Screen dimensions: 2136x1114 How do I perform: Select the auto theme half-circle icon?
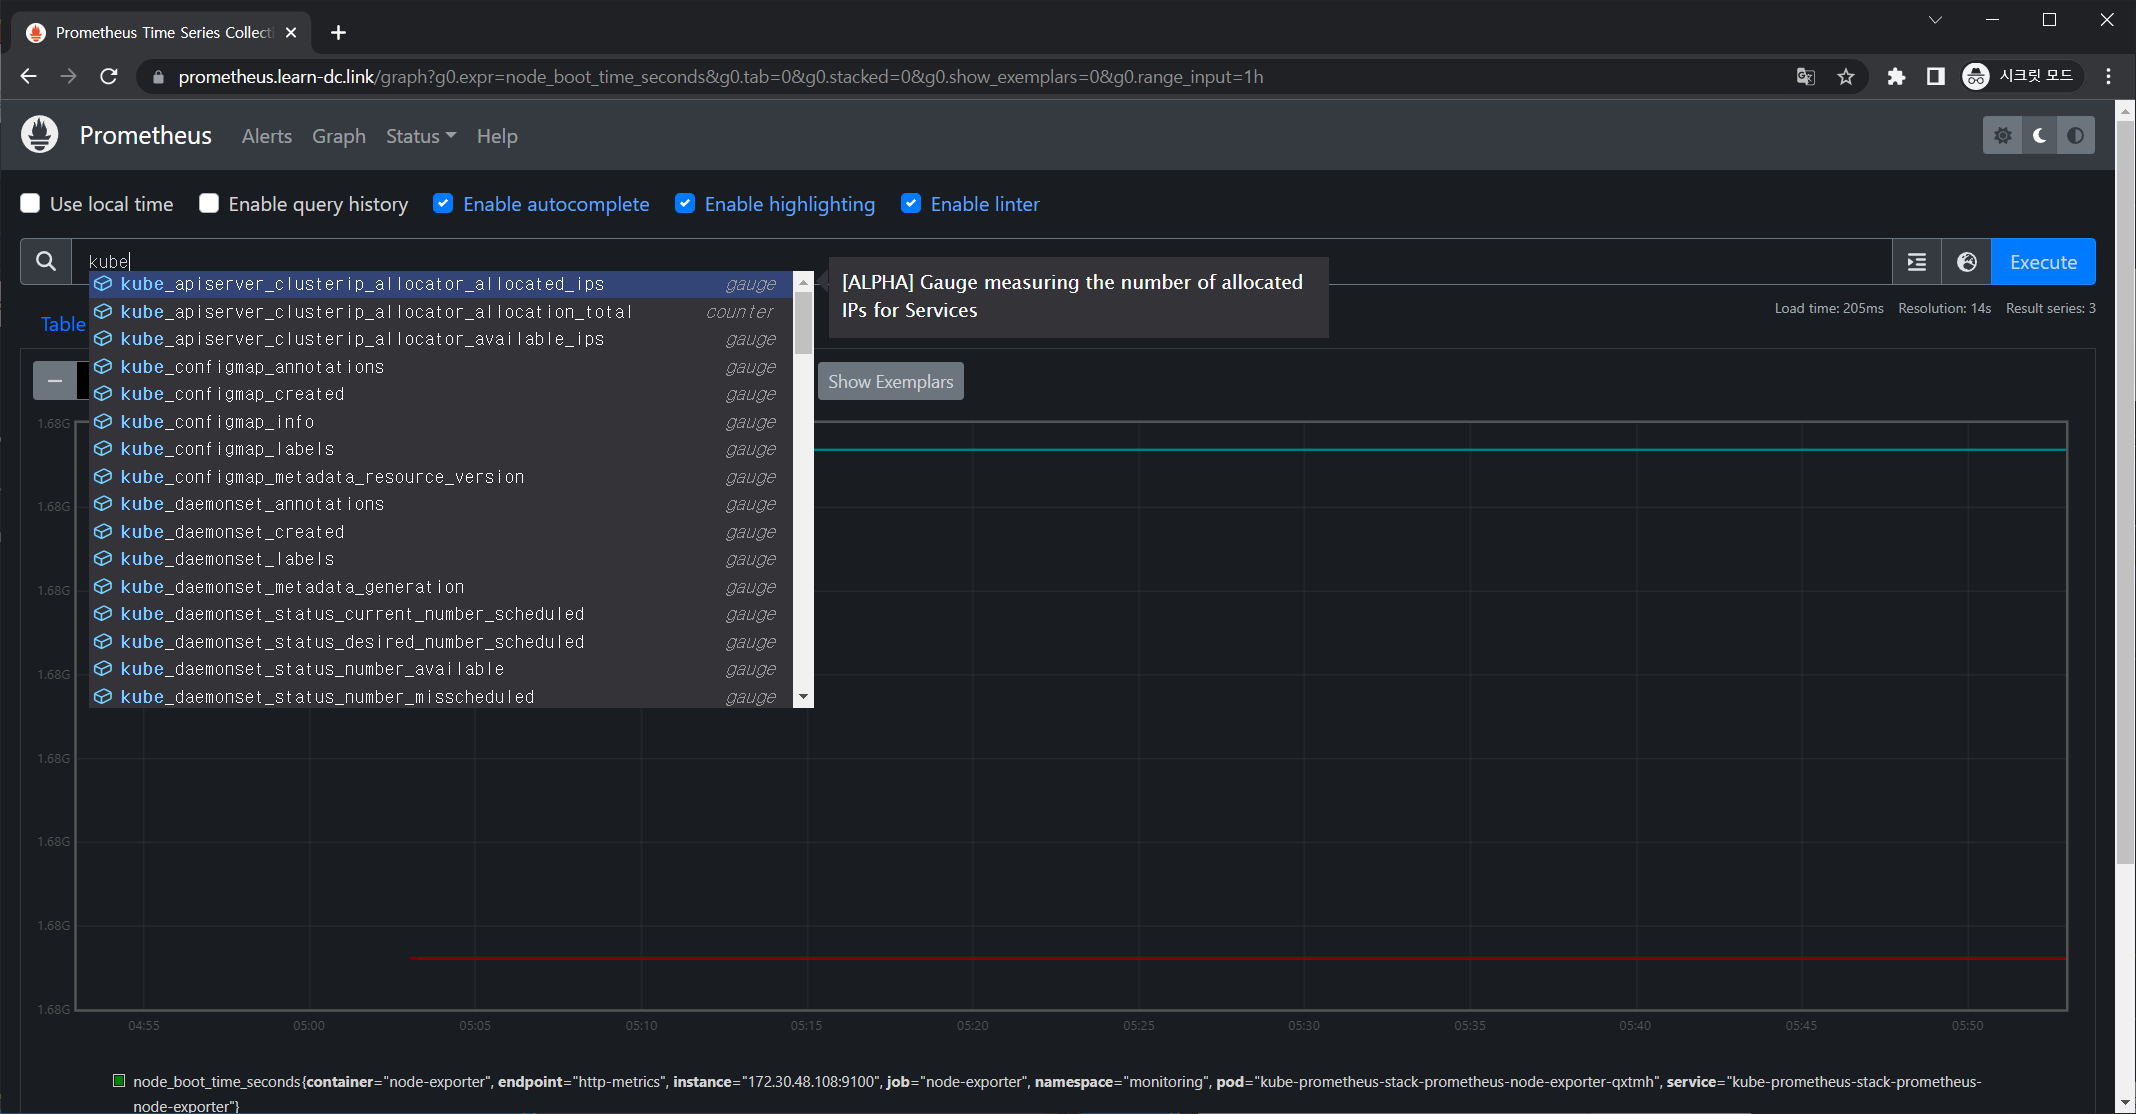(x=2076, y=135)
